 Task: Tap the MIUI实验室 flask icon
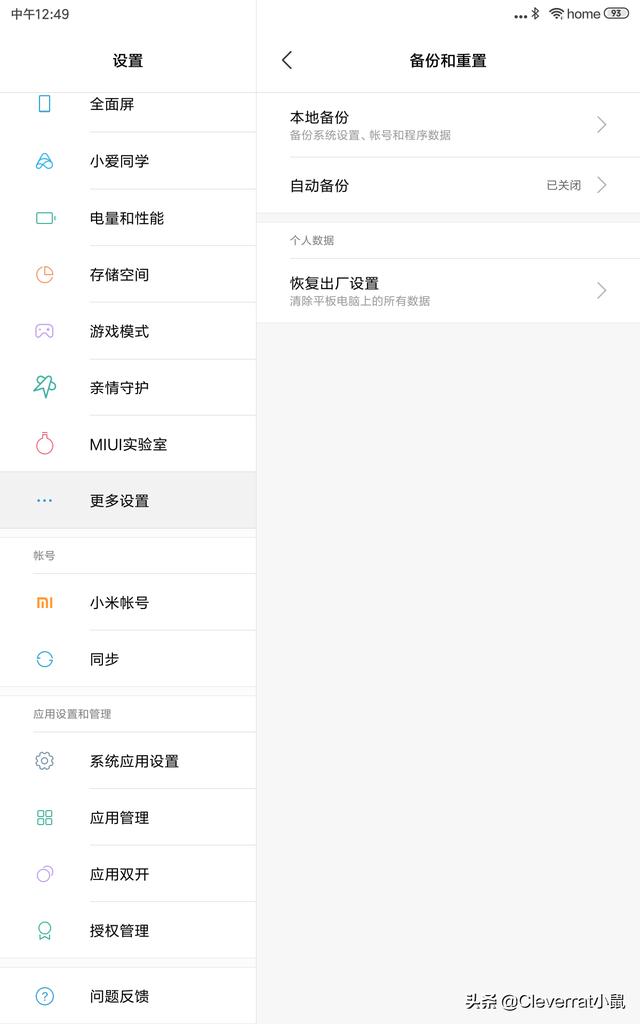(44, 443)
